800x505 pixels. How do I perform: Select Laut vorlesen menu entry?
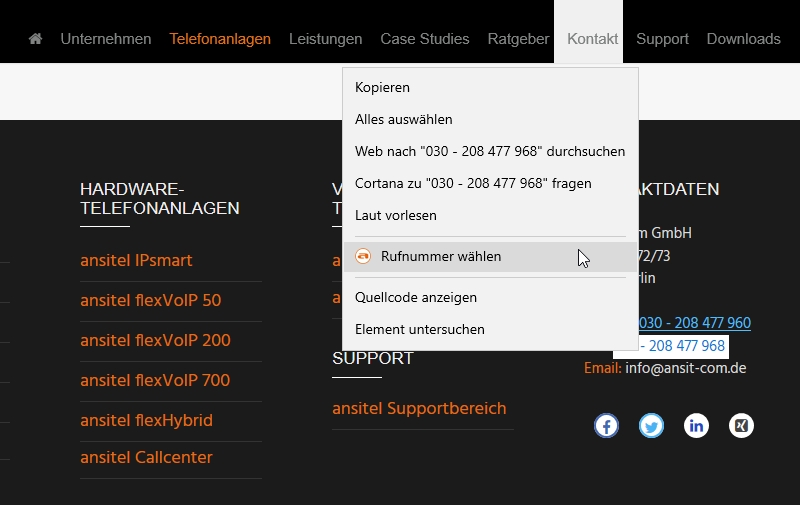pyautogui.click(x=490, y=215)
